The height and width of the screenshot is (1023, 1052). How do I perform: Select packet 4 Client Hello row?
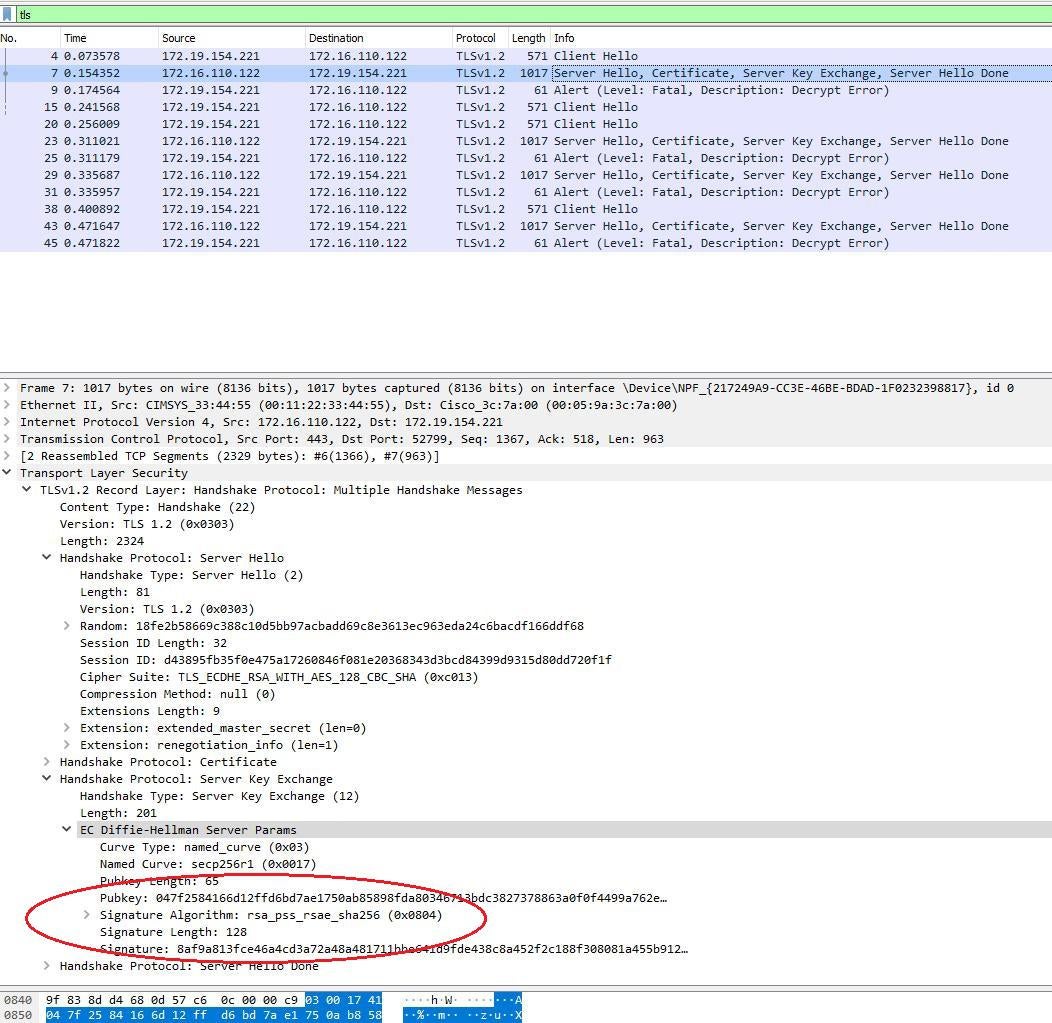[526, 56]
